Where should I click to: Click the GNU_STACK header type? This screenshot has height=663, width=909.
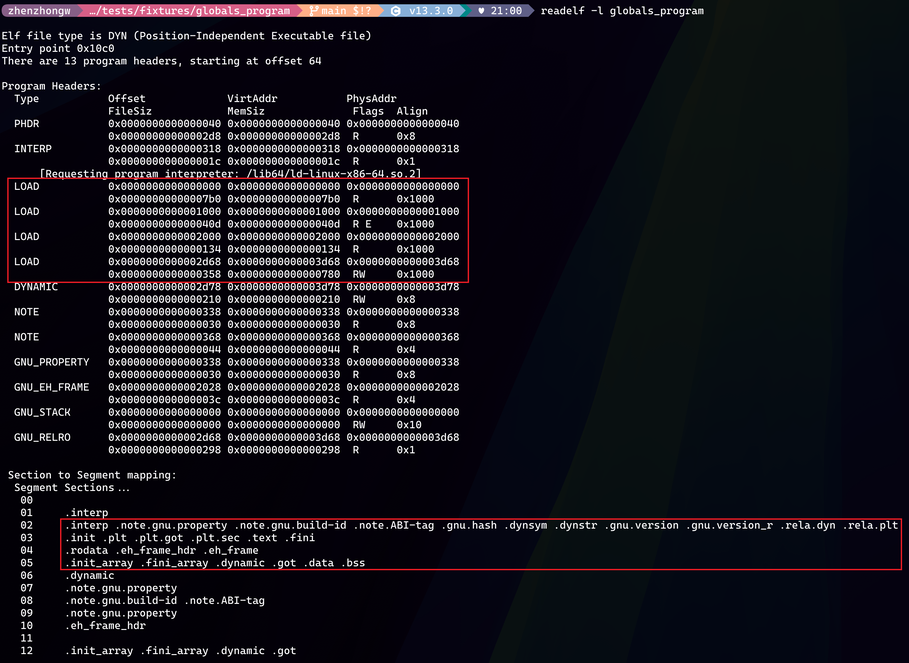click(x=42, y=412)
